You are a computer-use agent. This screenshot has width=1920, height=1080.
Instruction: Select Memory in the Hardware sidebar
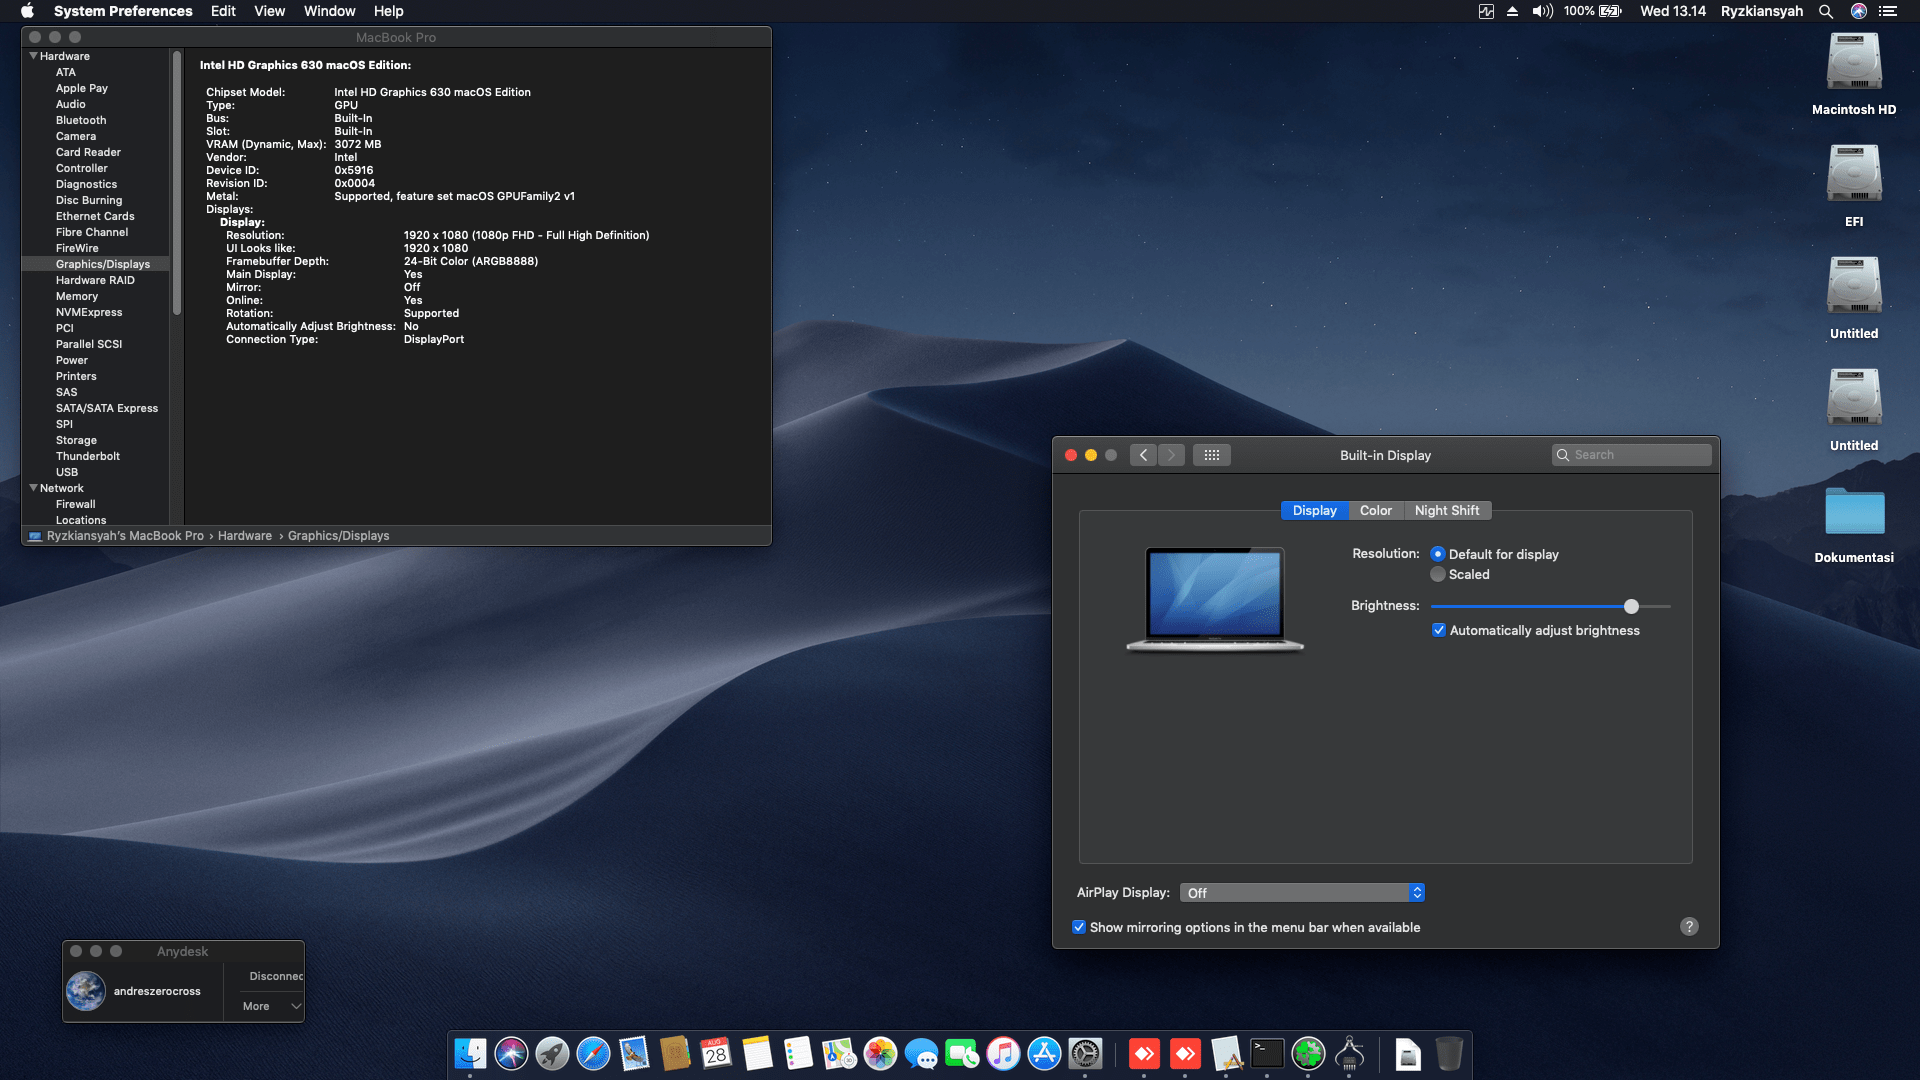click(77, 296)
